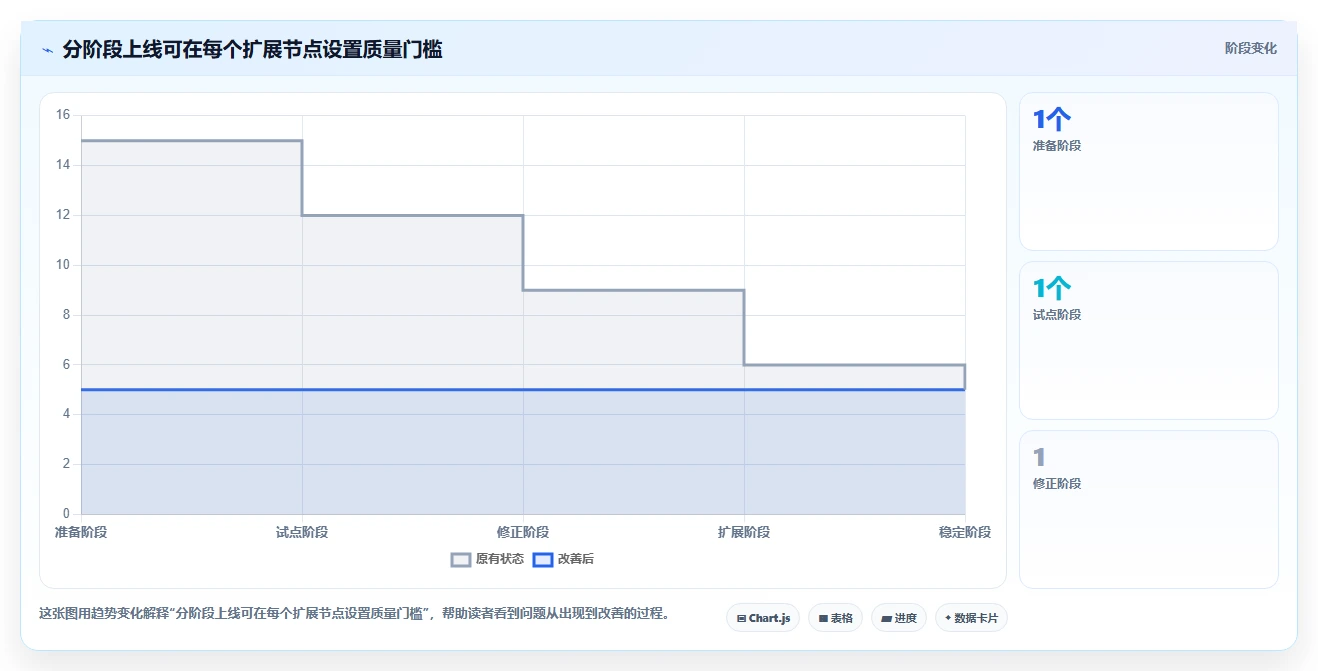
Task: Click the 试点阶段 x-axis label
Action: [302, 532]
